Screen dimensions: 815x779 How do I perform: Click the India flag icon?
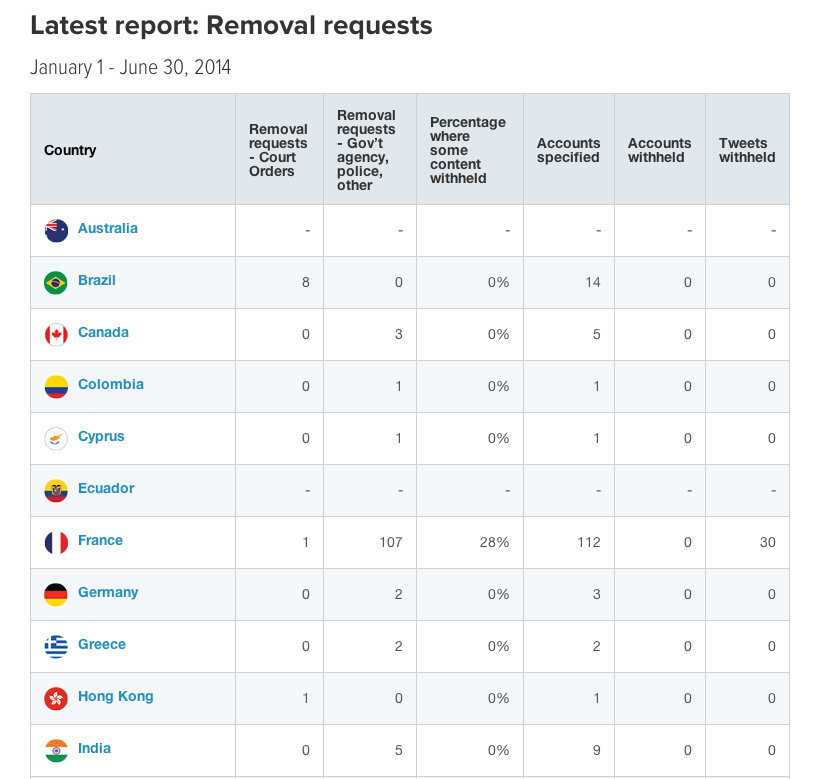click(56, 750)
